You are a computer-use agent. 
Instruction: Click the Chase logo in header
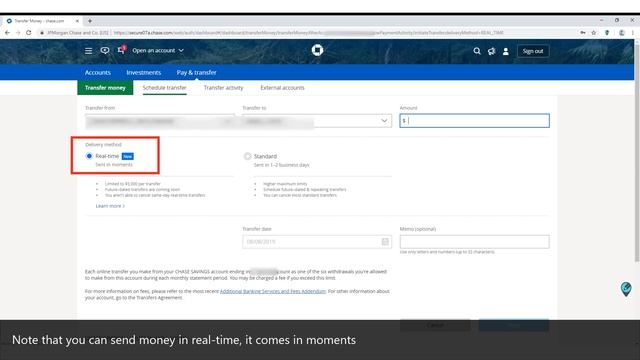click(x=317, y=50)
